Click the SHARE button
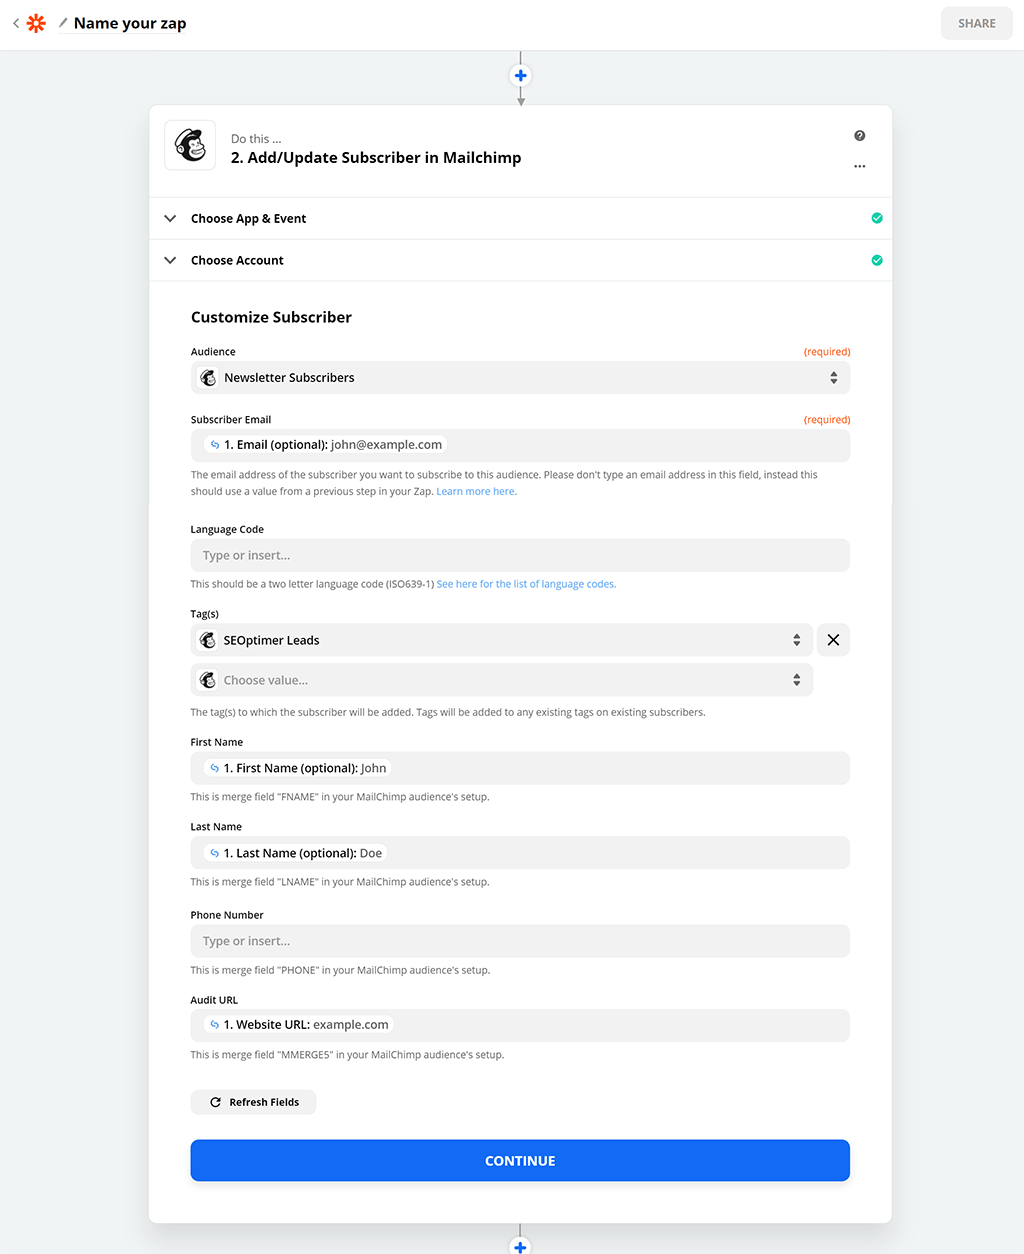This screenshot has width=1024, height=1254. [x=976, y=22]
